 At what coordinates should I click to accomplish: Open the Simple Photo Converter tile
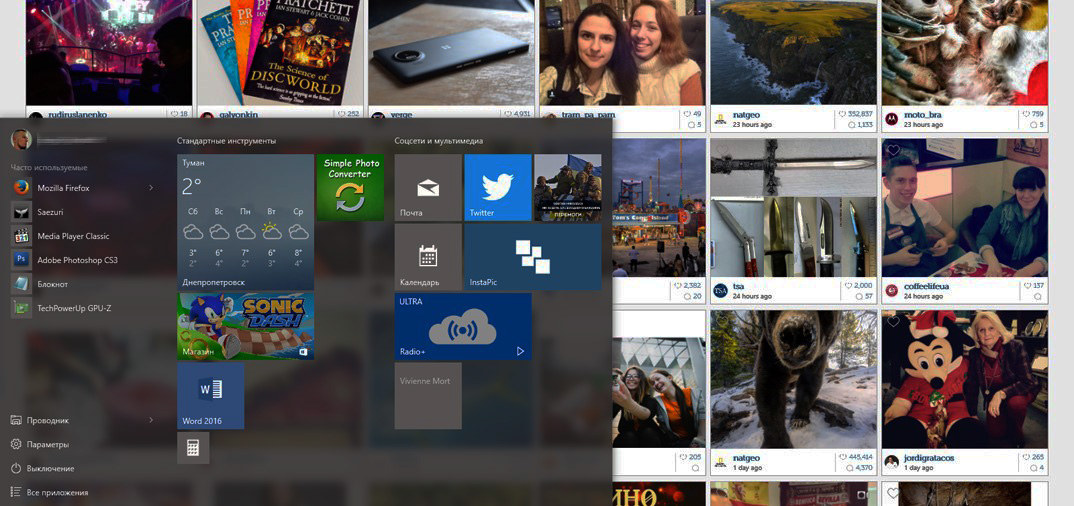click(350, 187)
